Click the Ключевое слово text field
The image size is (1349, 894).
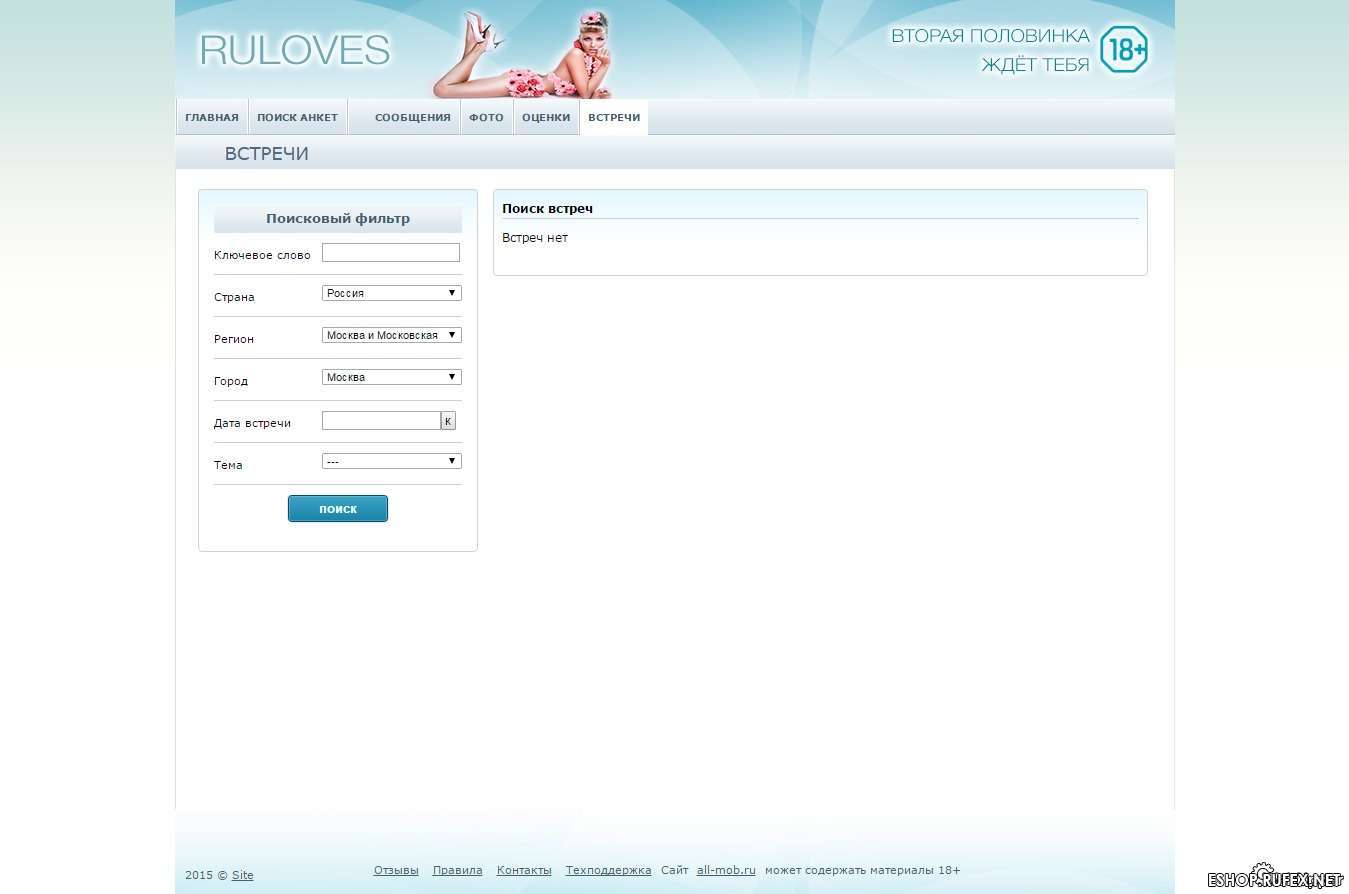(390, 253)
